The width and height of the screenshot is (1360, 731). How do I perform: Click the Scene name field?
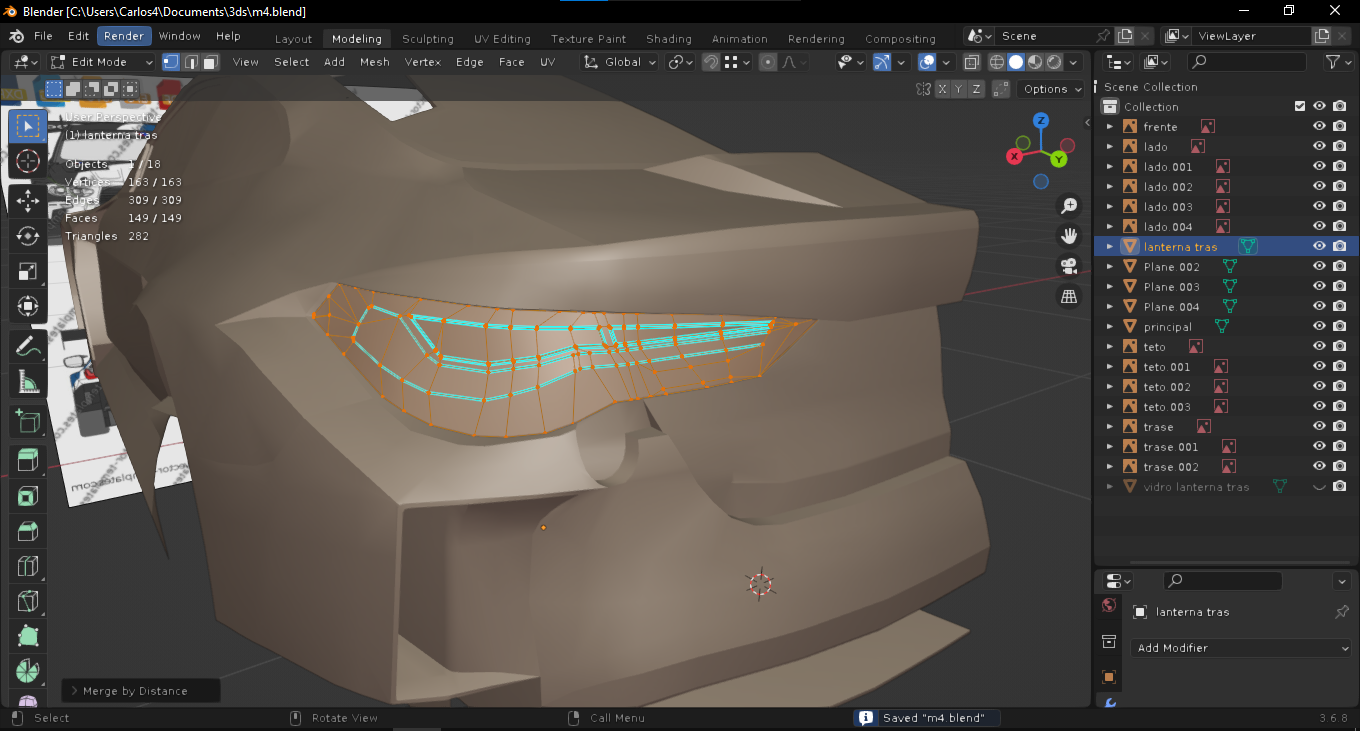tap(1042, 36)
